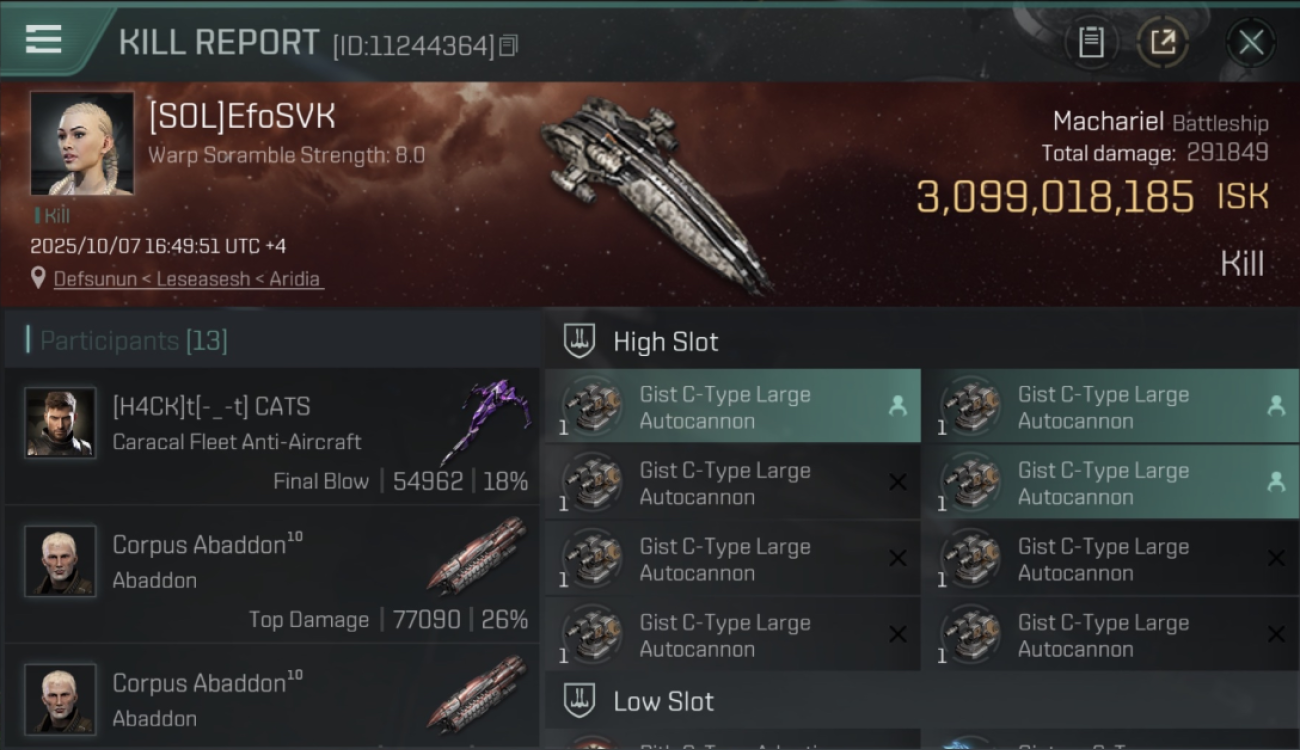1300x750 pixels.
Task: Select the top-left highlighted autocannon slot
Action: tap(732, 406)
